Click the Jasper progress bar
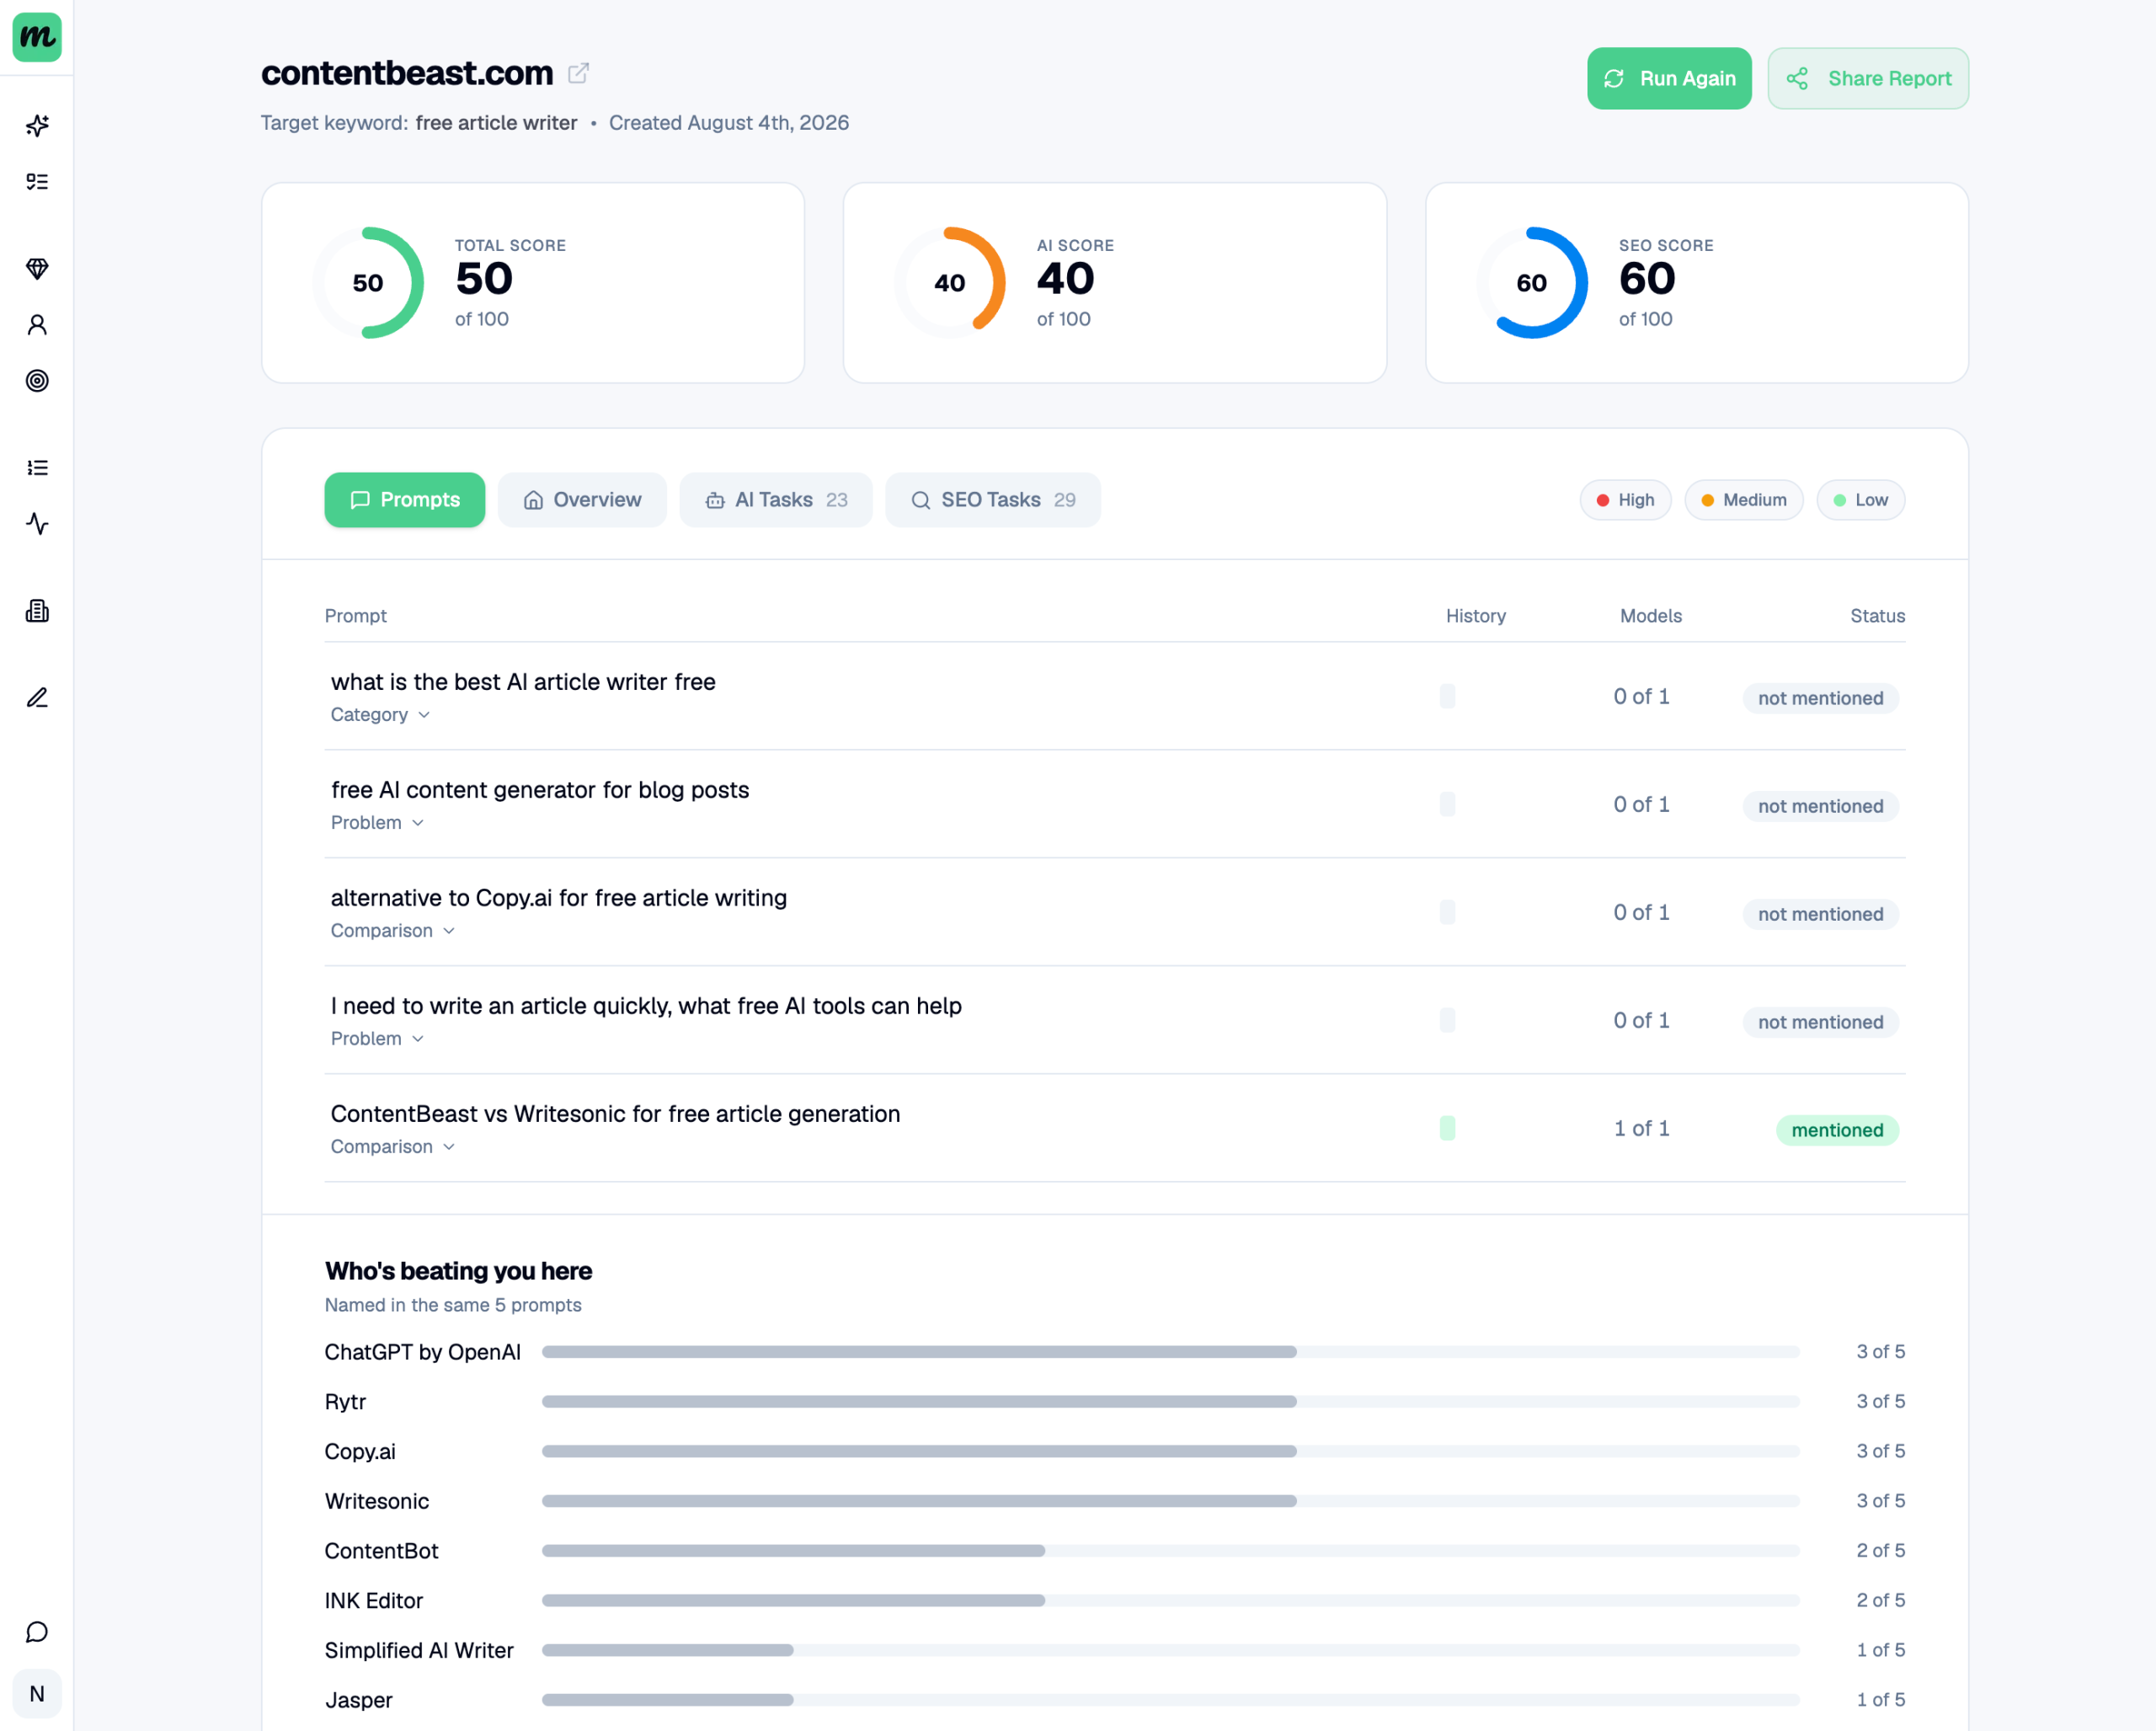This screenshot has height=1731, width=2156. coord(1170,1700)
